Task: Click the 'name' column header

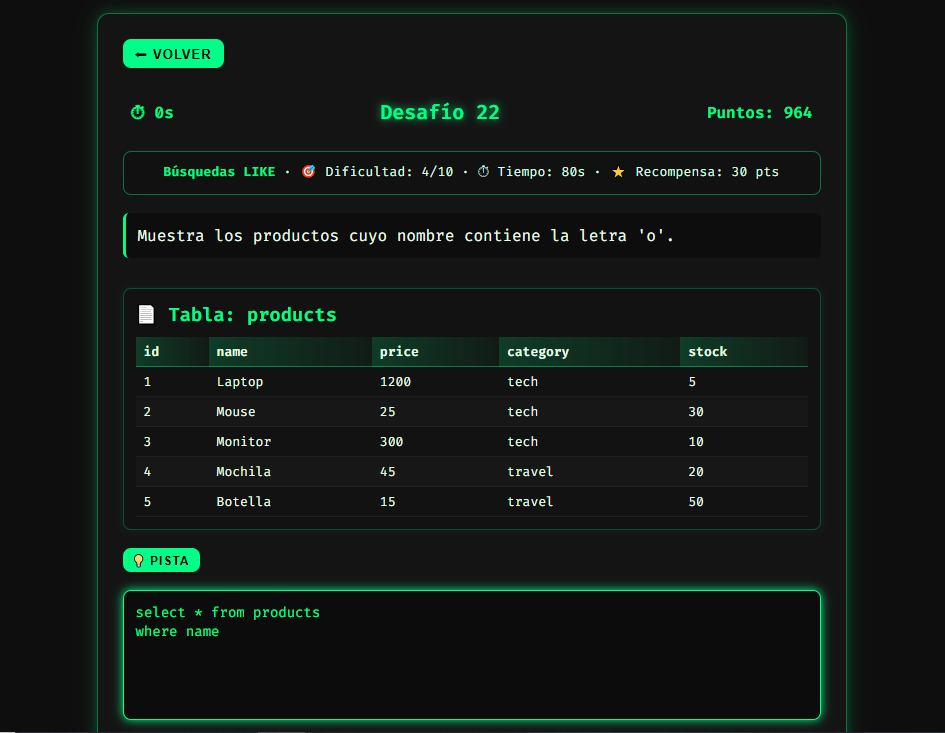Action: click(232, 352)
